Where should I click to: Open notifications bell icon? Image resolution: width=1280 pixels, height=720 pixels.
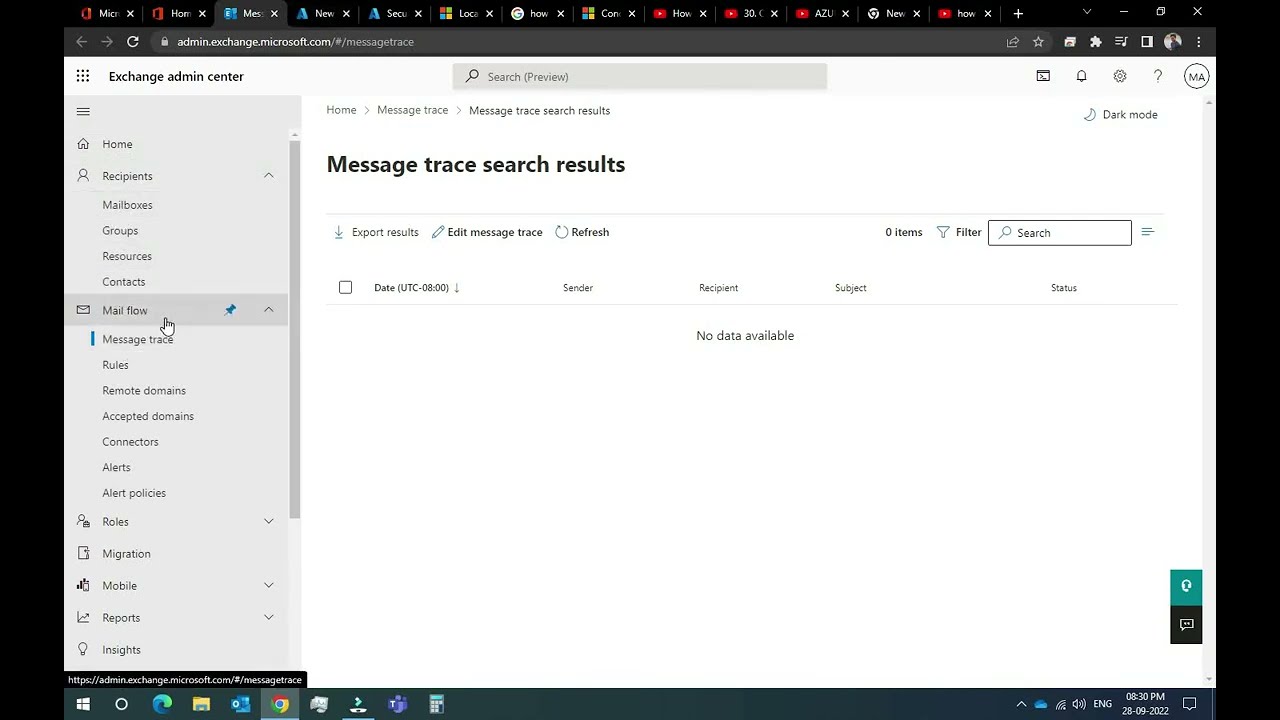tap(1081, 76)
